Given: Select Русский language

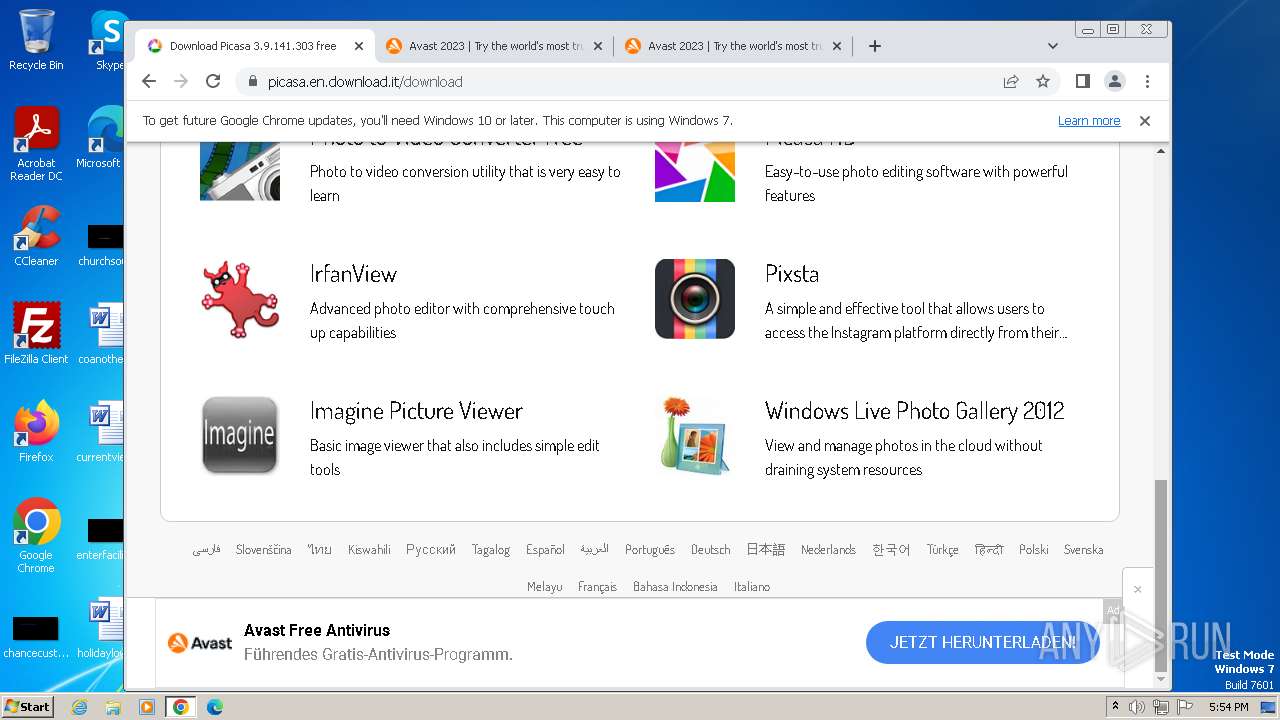Looking at the screenshot, I should pyautogui.click(x=431, y=550).
